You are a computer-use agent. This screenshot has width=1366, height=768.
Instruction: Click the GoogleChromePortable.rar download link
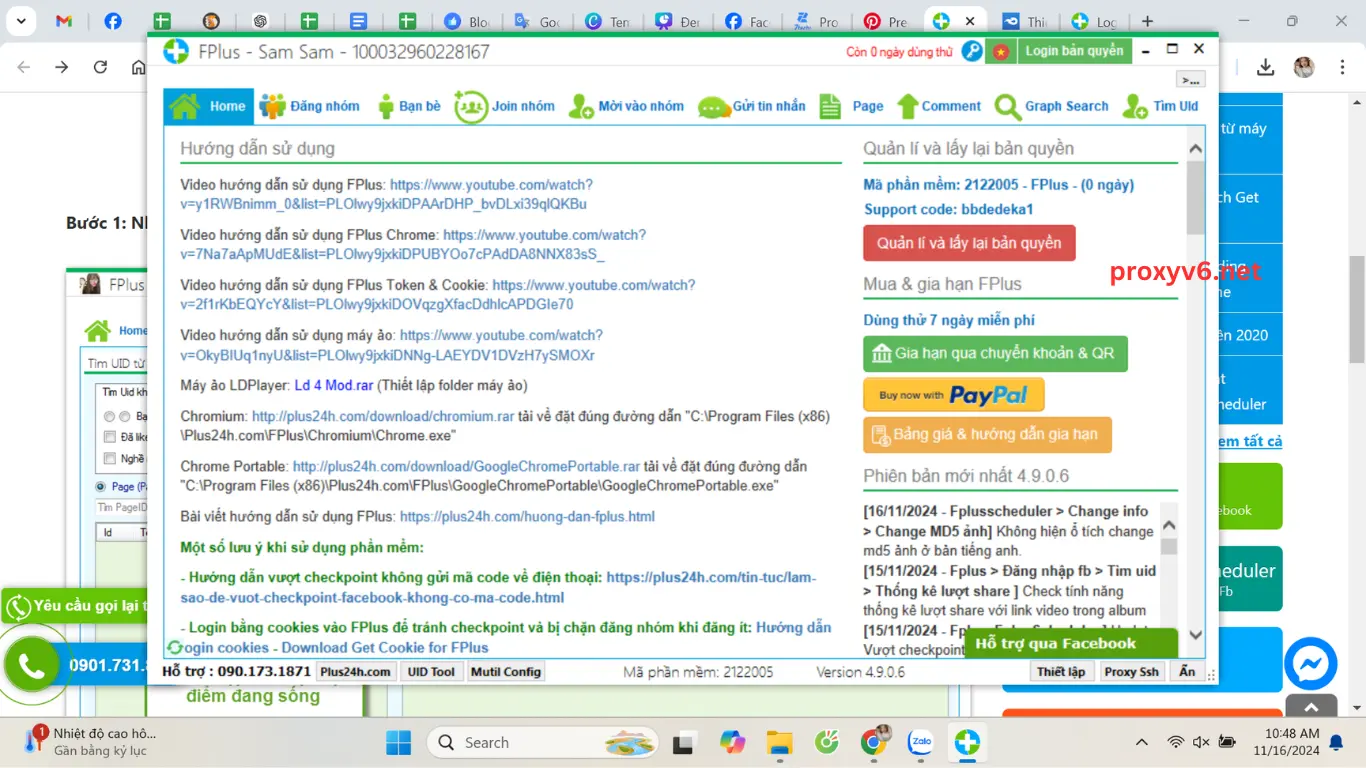[466, 466]
